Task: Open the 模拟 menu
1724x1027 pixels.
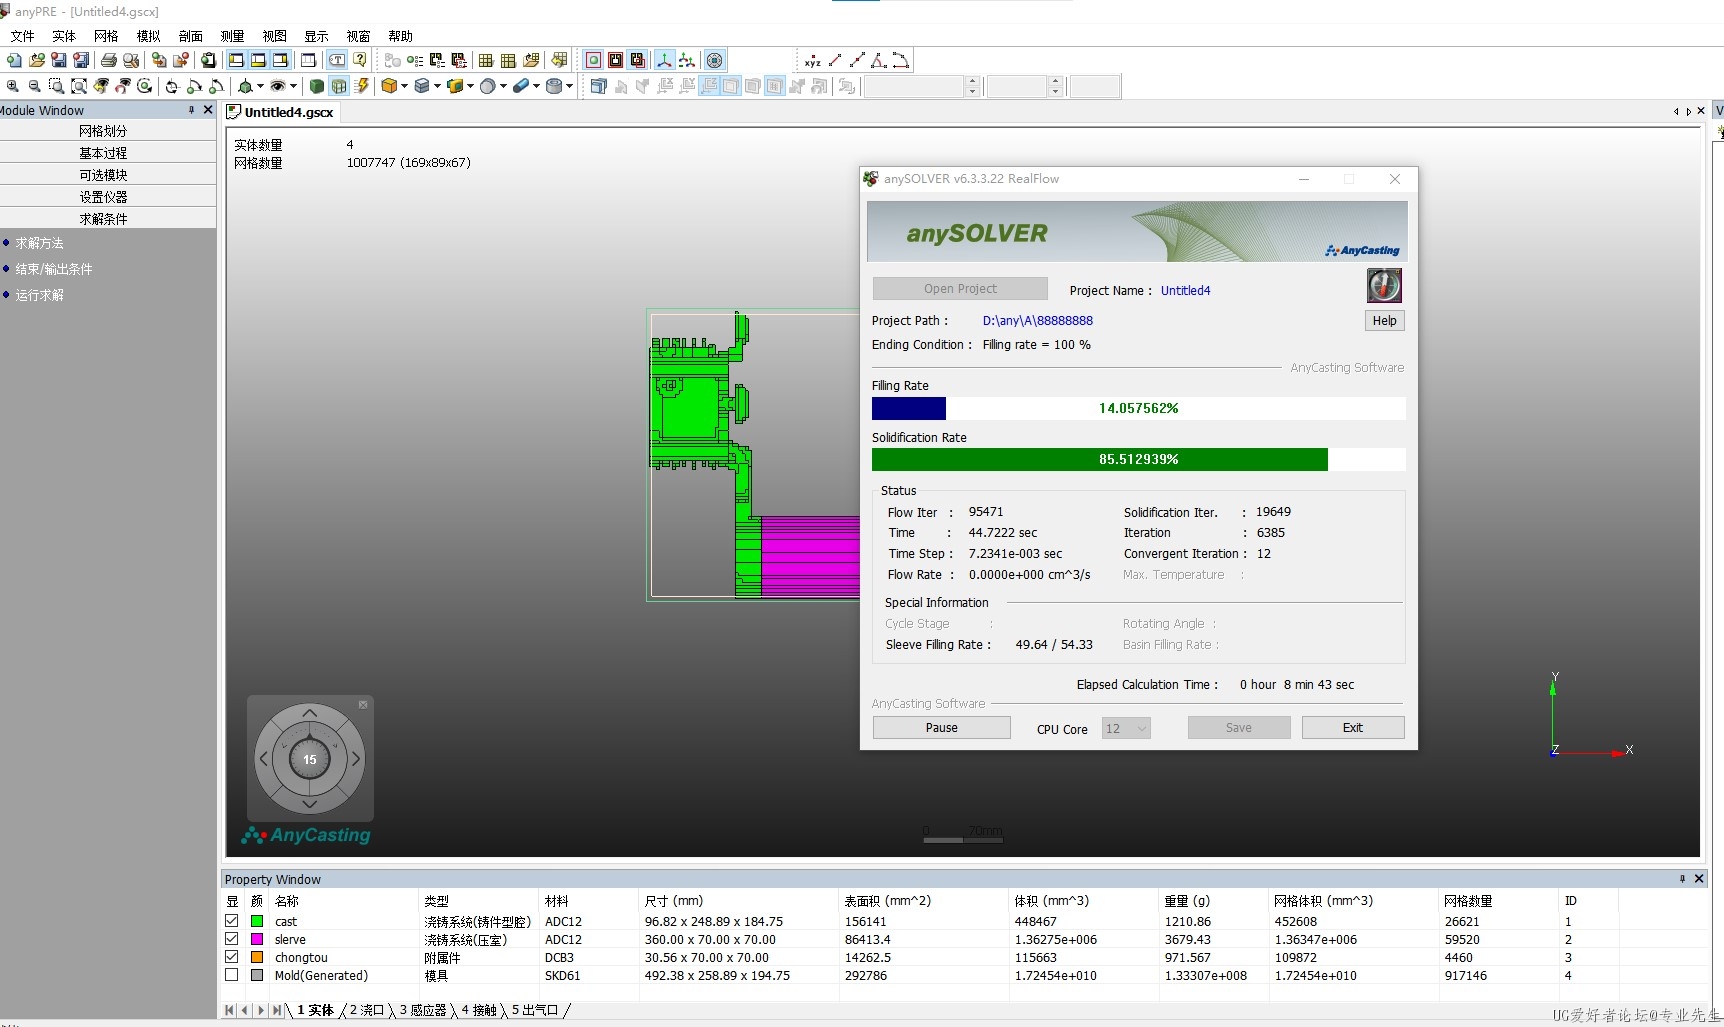Action: 148,36
